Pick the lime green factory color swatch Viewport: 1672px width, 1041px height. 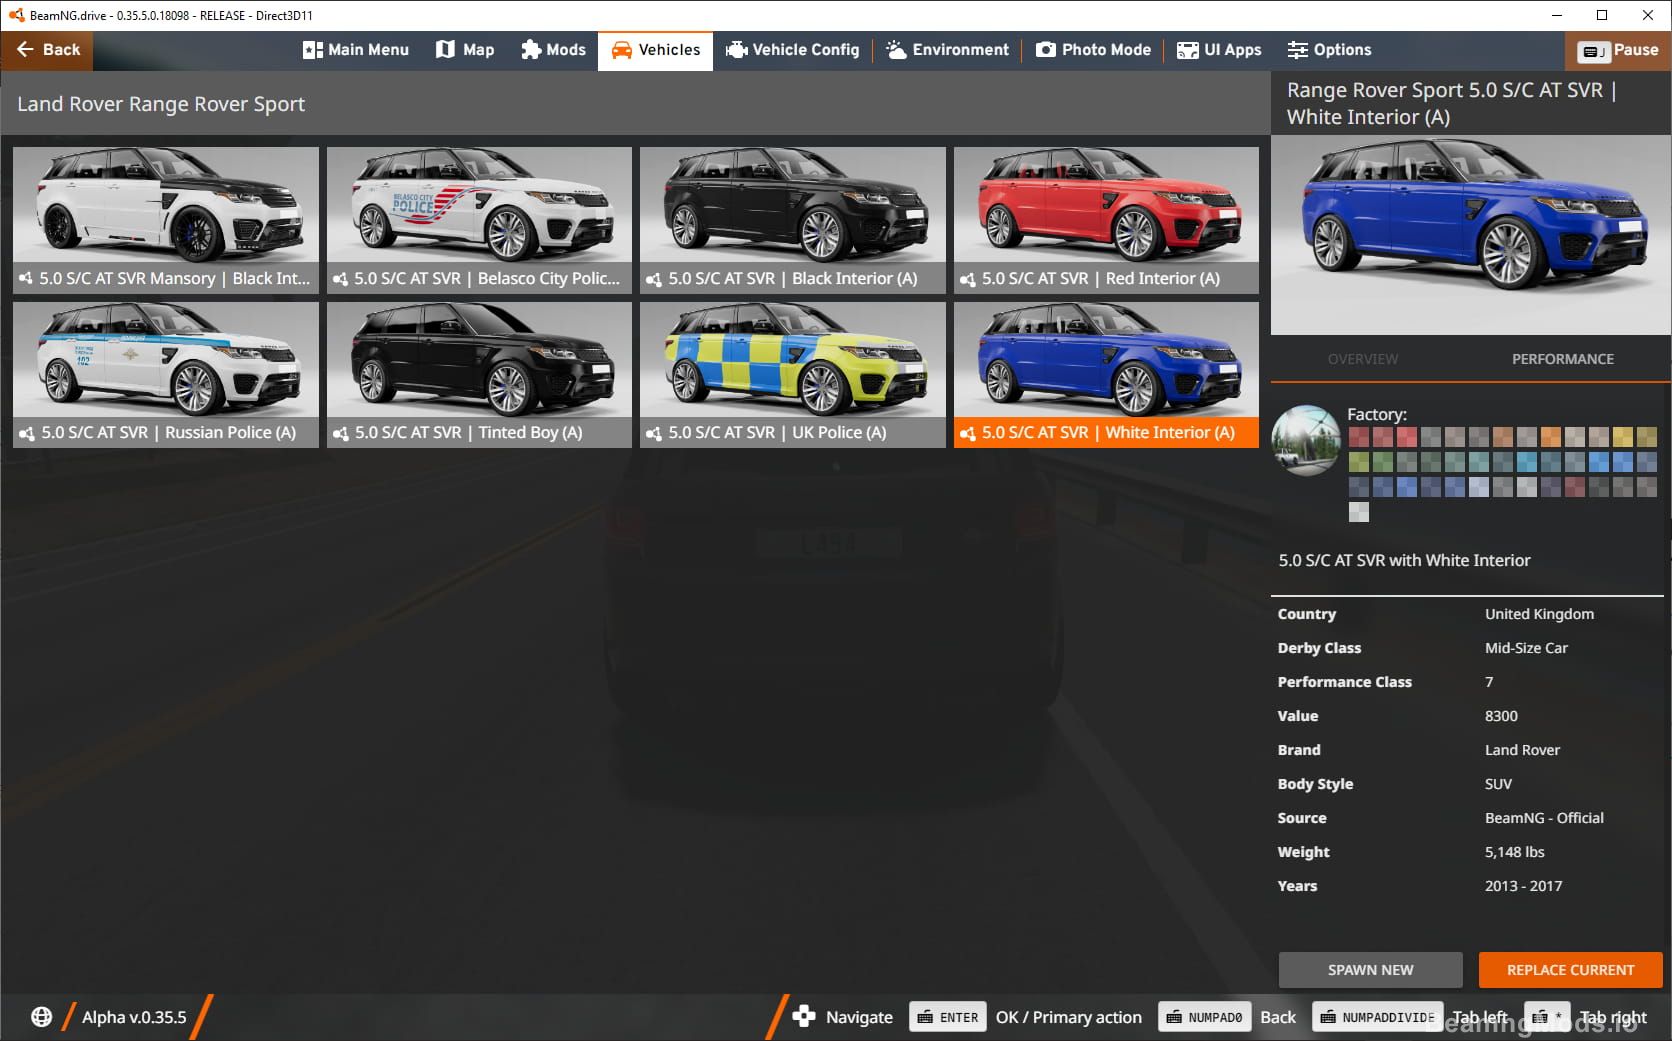pos(1359,462)
